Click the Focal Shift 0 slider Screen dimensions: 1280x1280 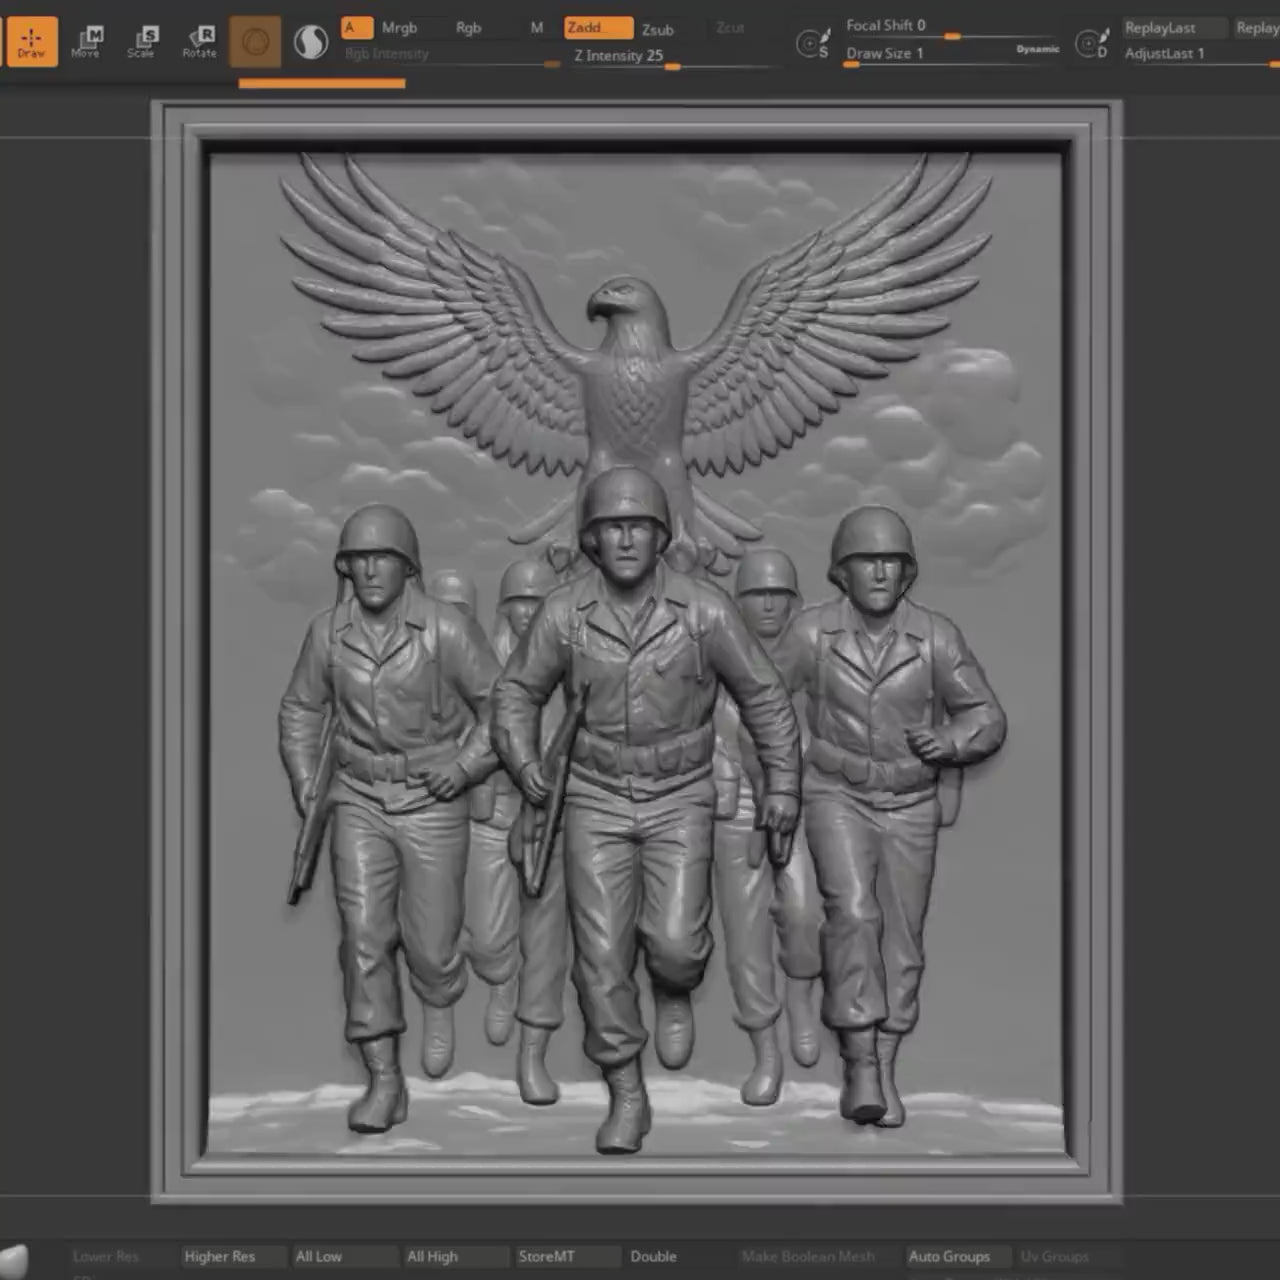(x=952, y=27)
